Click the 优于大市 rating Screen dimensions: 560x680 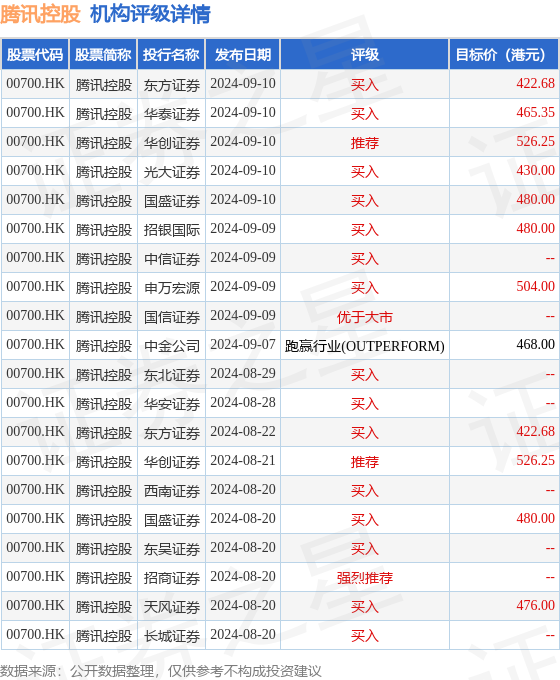[x=365, y=317]
